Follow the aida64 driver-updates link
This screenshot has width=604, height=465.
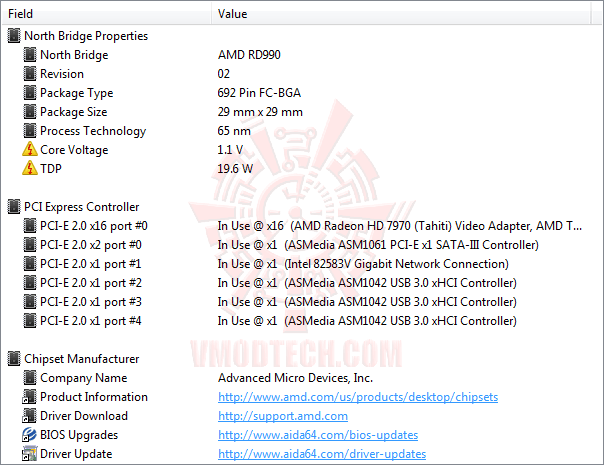pyautogui.click(x=322, y=454)
